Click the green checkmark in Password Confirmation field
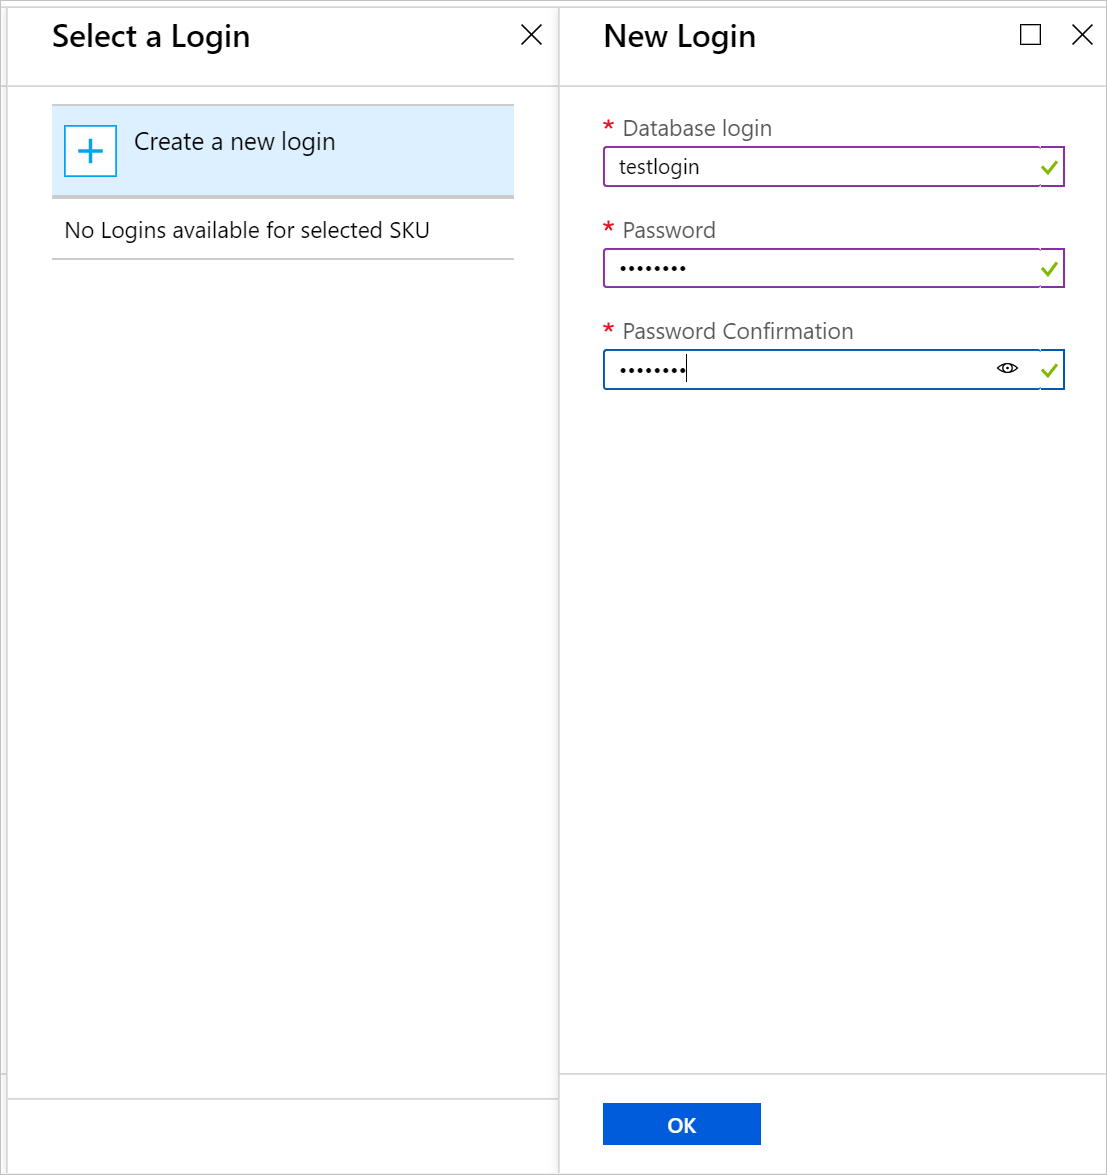 point(1049,370)
